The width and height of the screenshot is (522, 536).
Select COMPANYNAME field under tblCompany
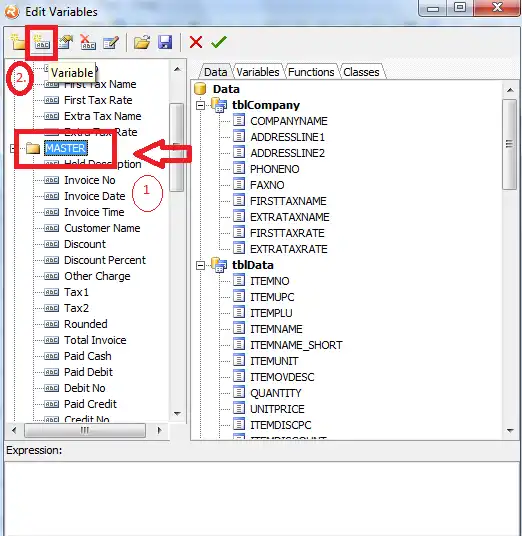pyautogui.click(x=289, y=121)
